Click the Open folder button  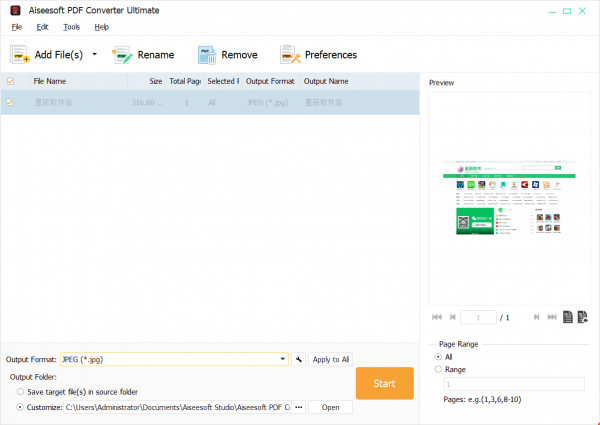pos(331,407)
